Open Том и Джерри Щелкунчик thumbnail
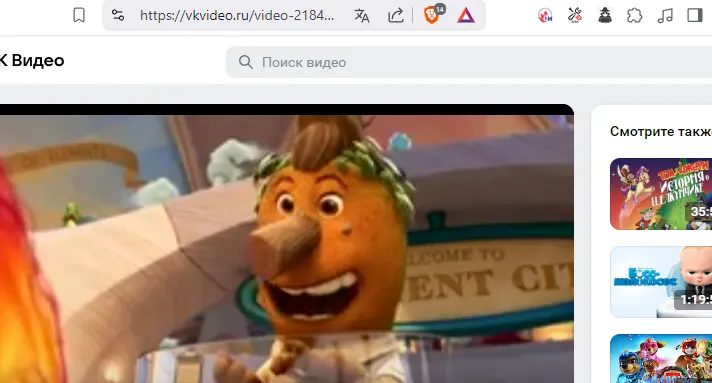The height and width of the screenshot is (383, 712). tap(661, 194)
